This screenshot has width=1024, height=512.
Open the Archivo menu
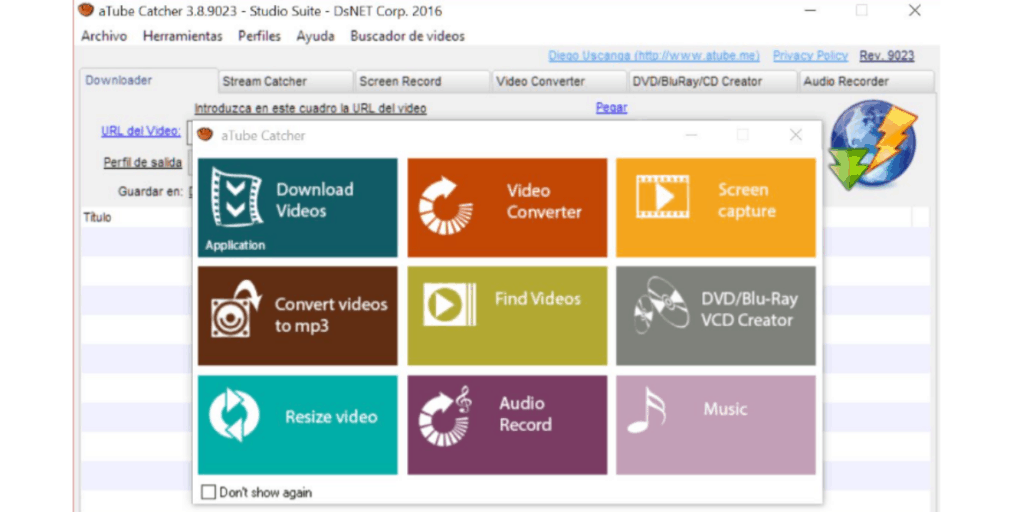point(104,37)
